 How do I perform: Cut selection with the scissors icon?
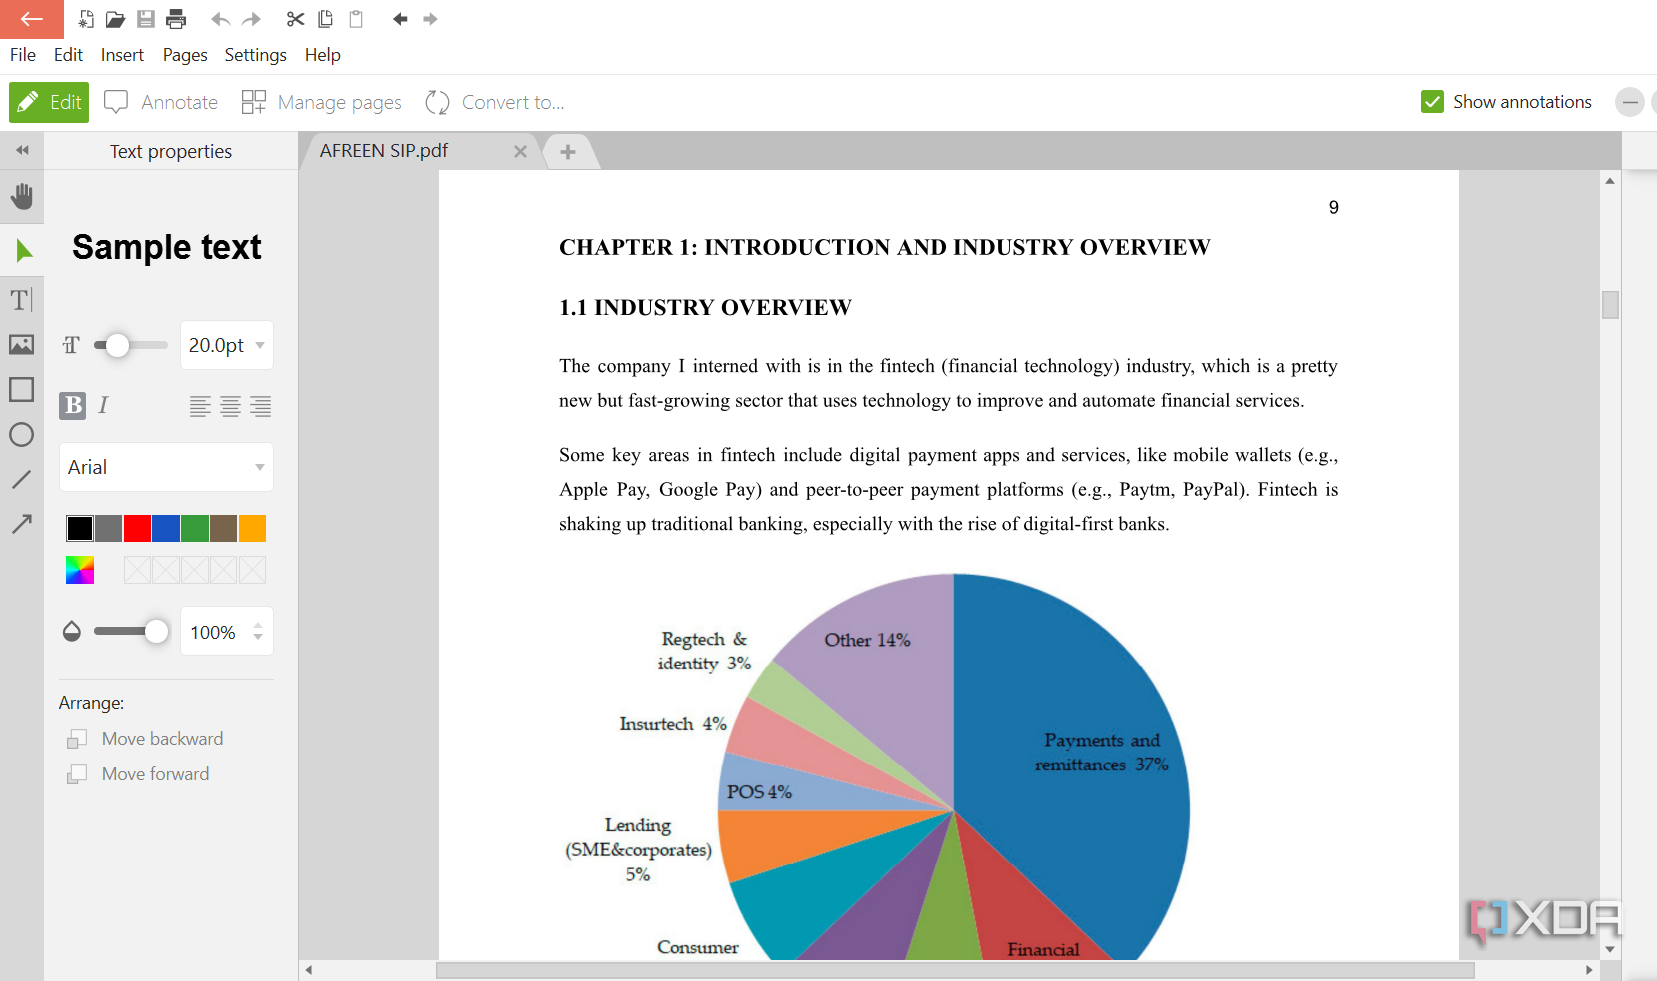(x=295, y=19)
